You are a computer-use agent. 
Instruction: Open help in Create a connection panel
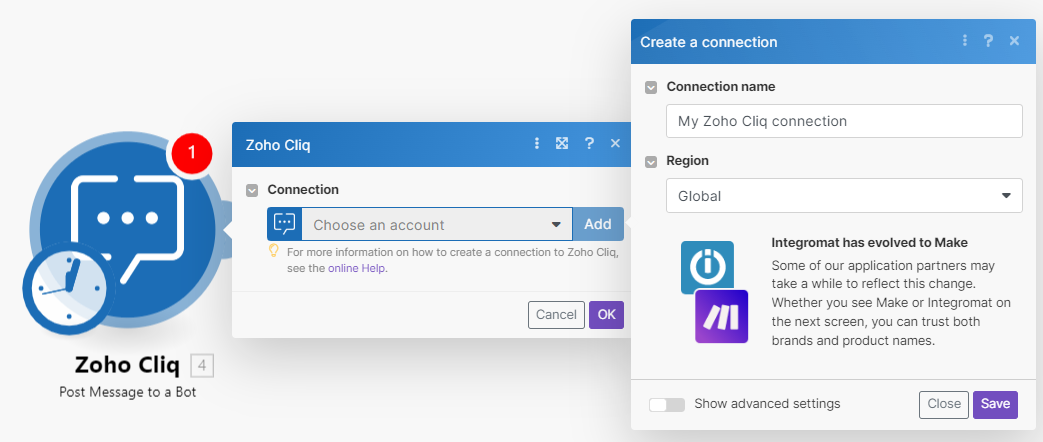tap(988, 41)
